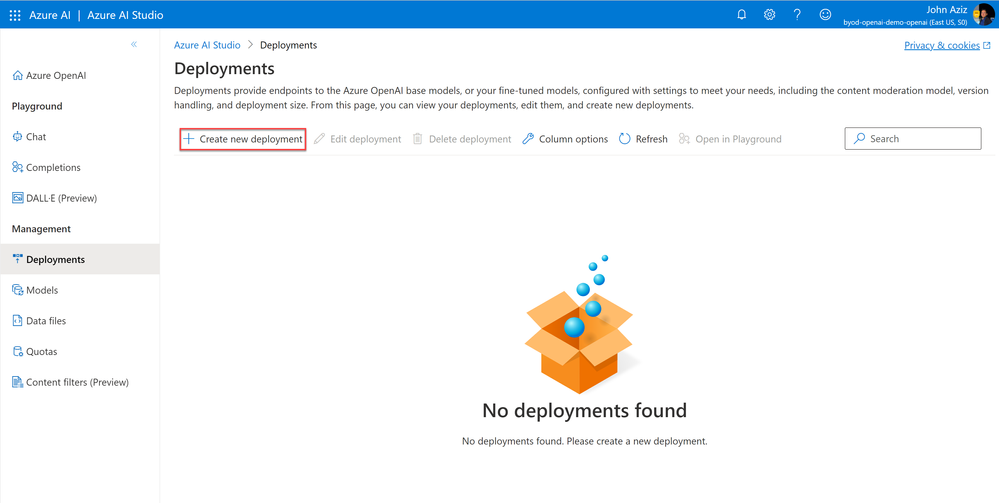The height and width of the screenshot is (503, 999).
Task: Click the John Aziz account name
Action: 947,10
